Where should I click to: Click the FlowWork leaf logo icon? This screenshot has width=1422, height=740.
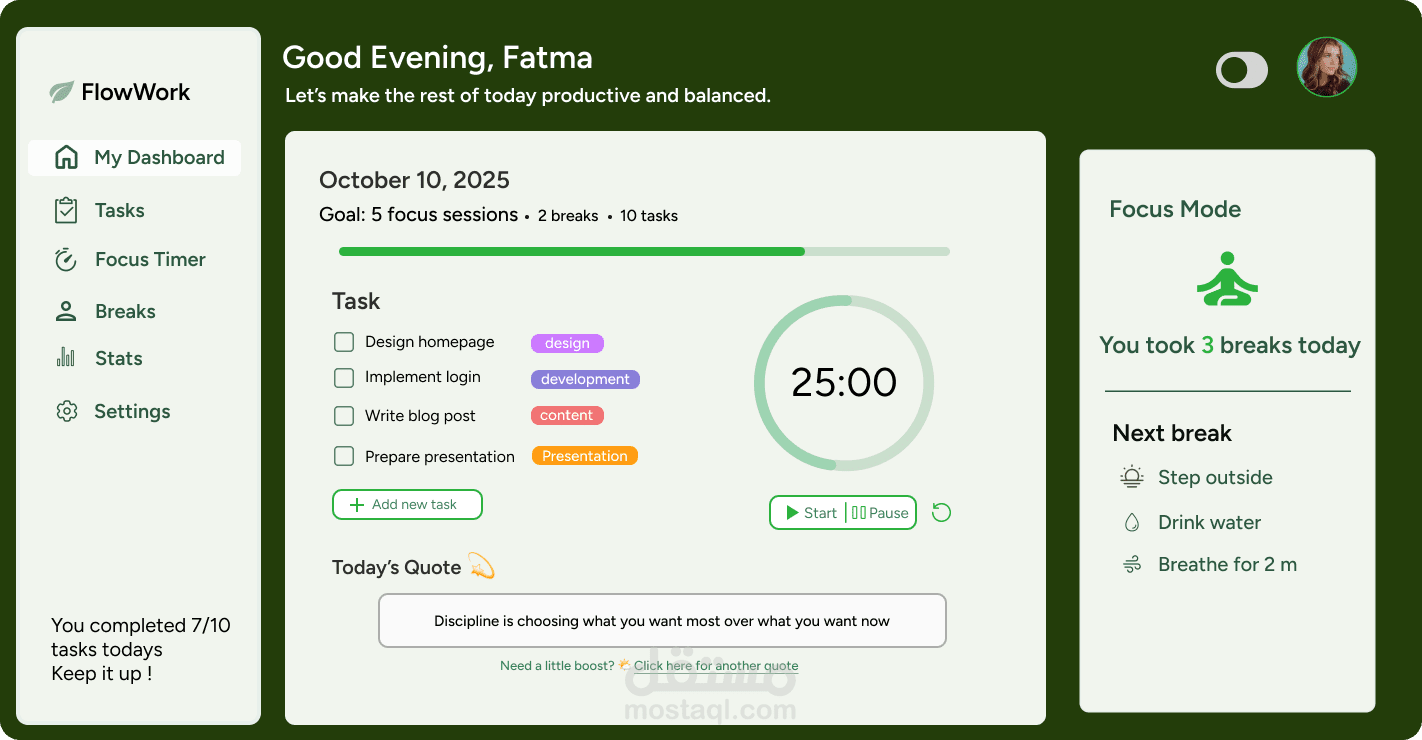[62, 92]
